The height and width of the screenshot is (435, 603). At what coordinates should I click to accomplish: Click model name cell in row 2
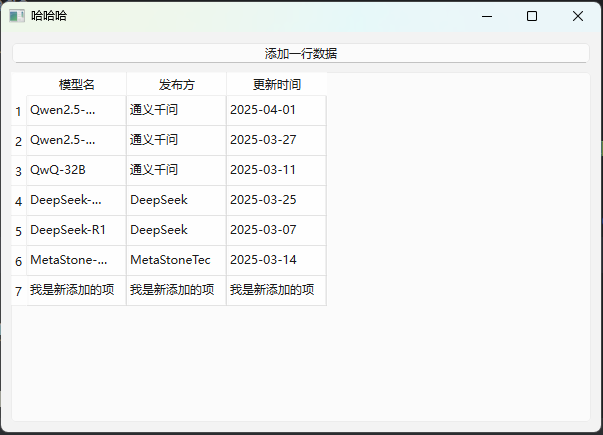(x=77, y=140)
